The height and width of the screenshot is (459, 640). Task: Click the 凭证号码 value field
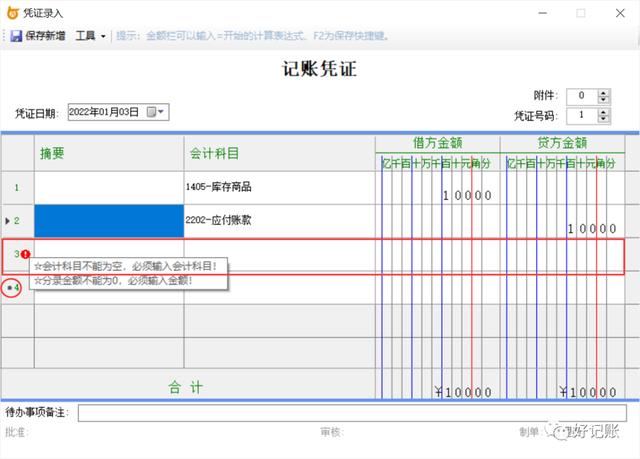(x=582, y=115)
